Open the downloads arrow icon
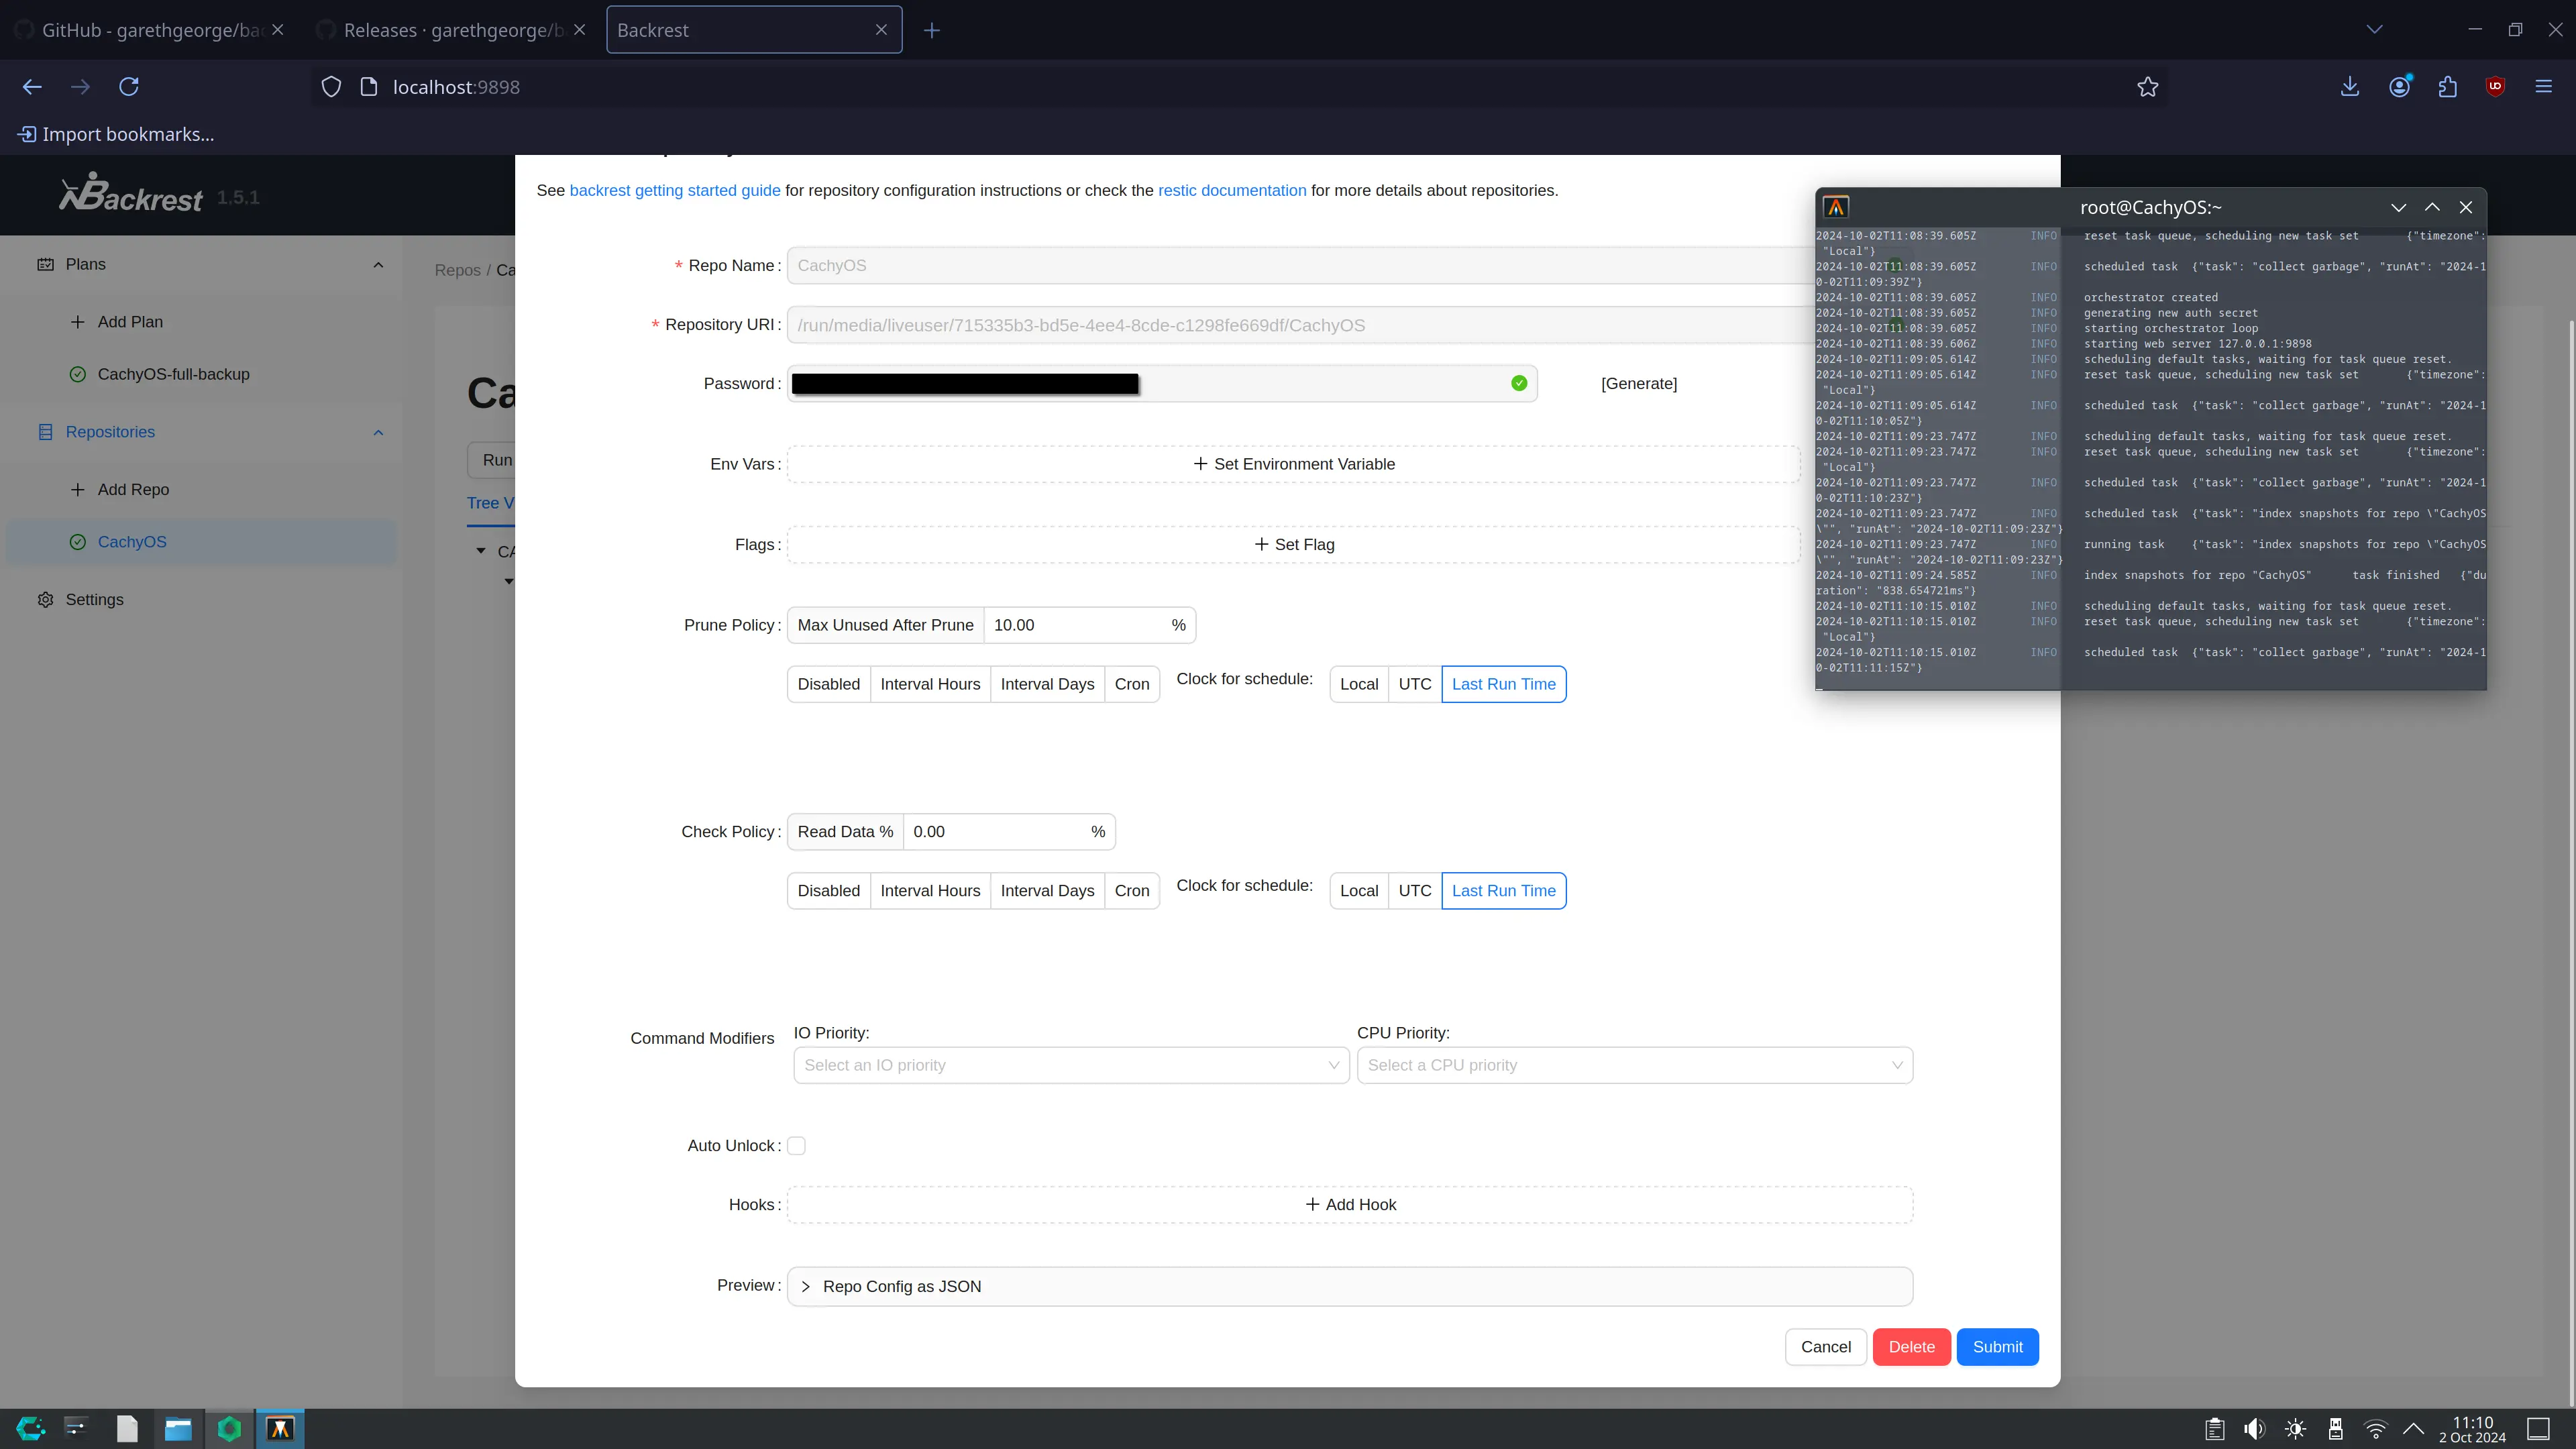Viewport: 2576px width, 1449px height. [x=2350, y=87]
